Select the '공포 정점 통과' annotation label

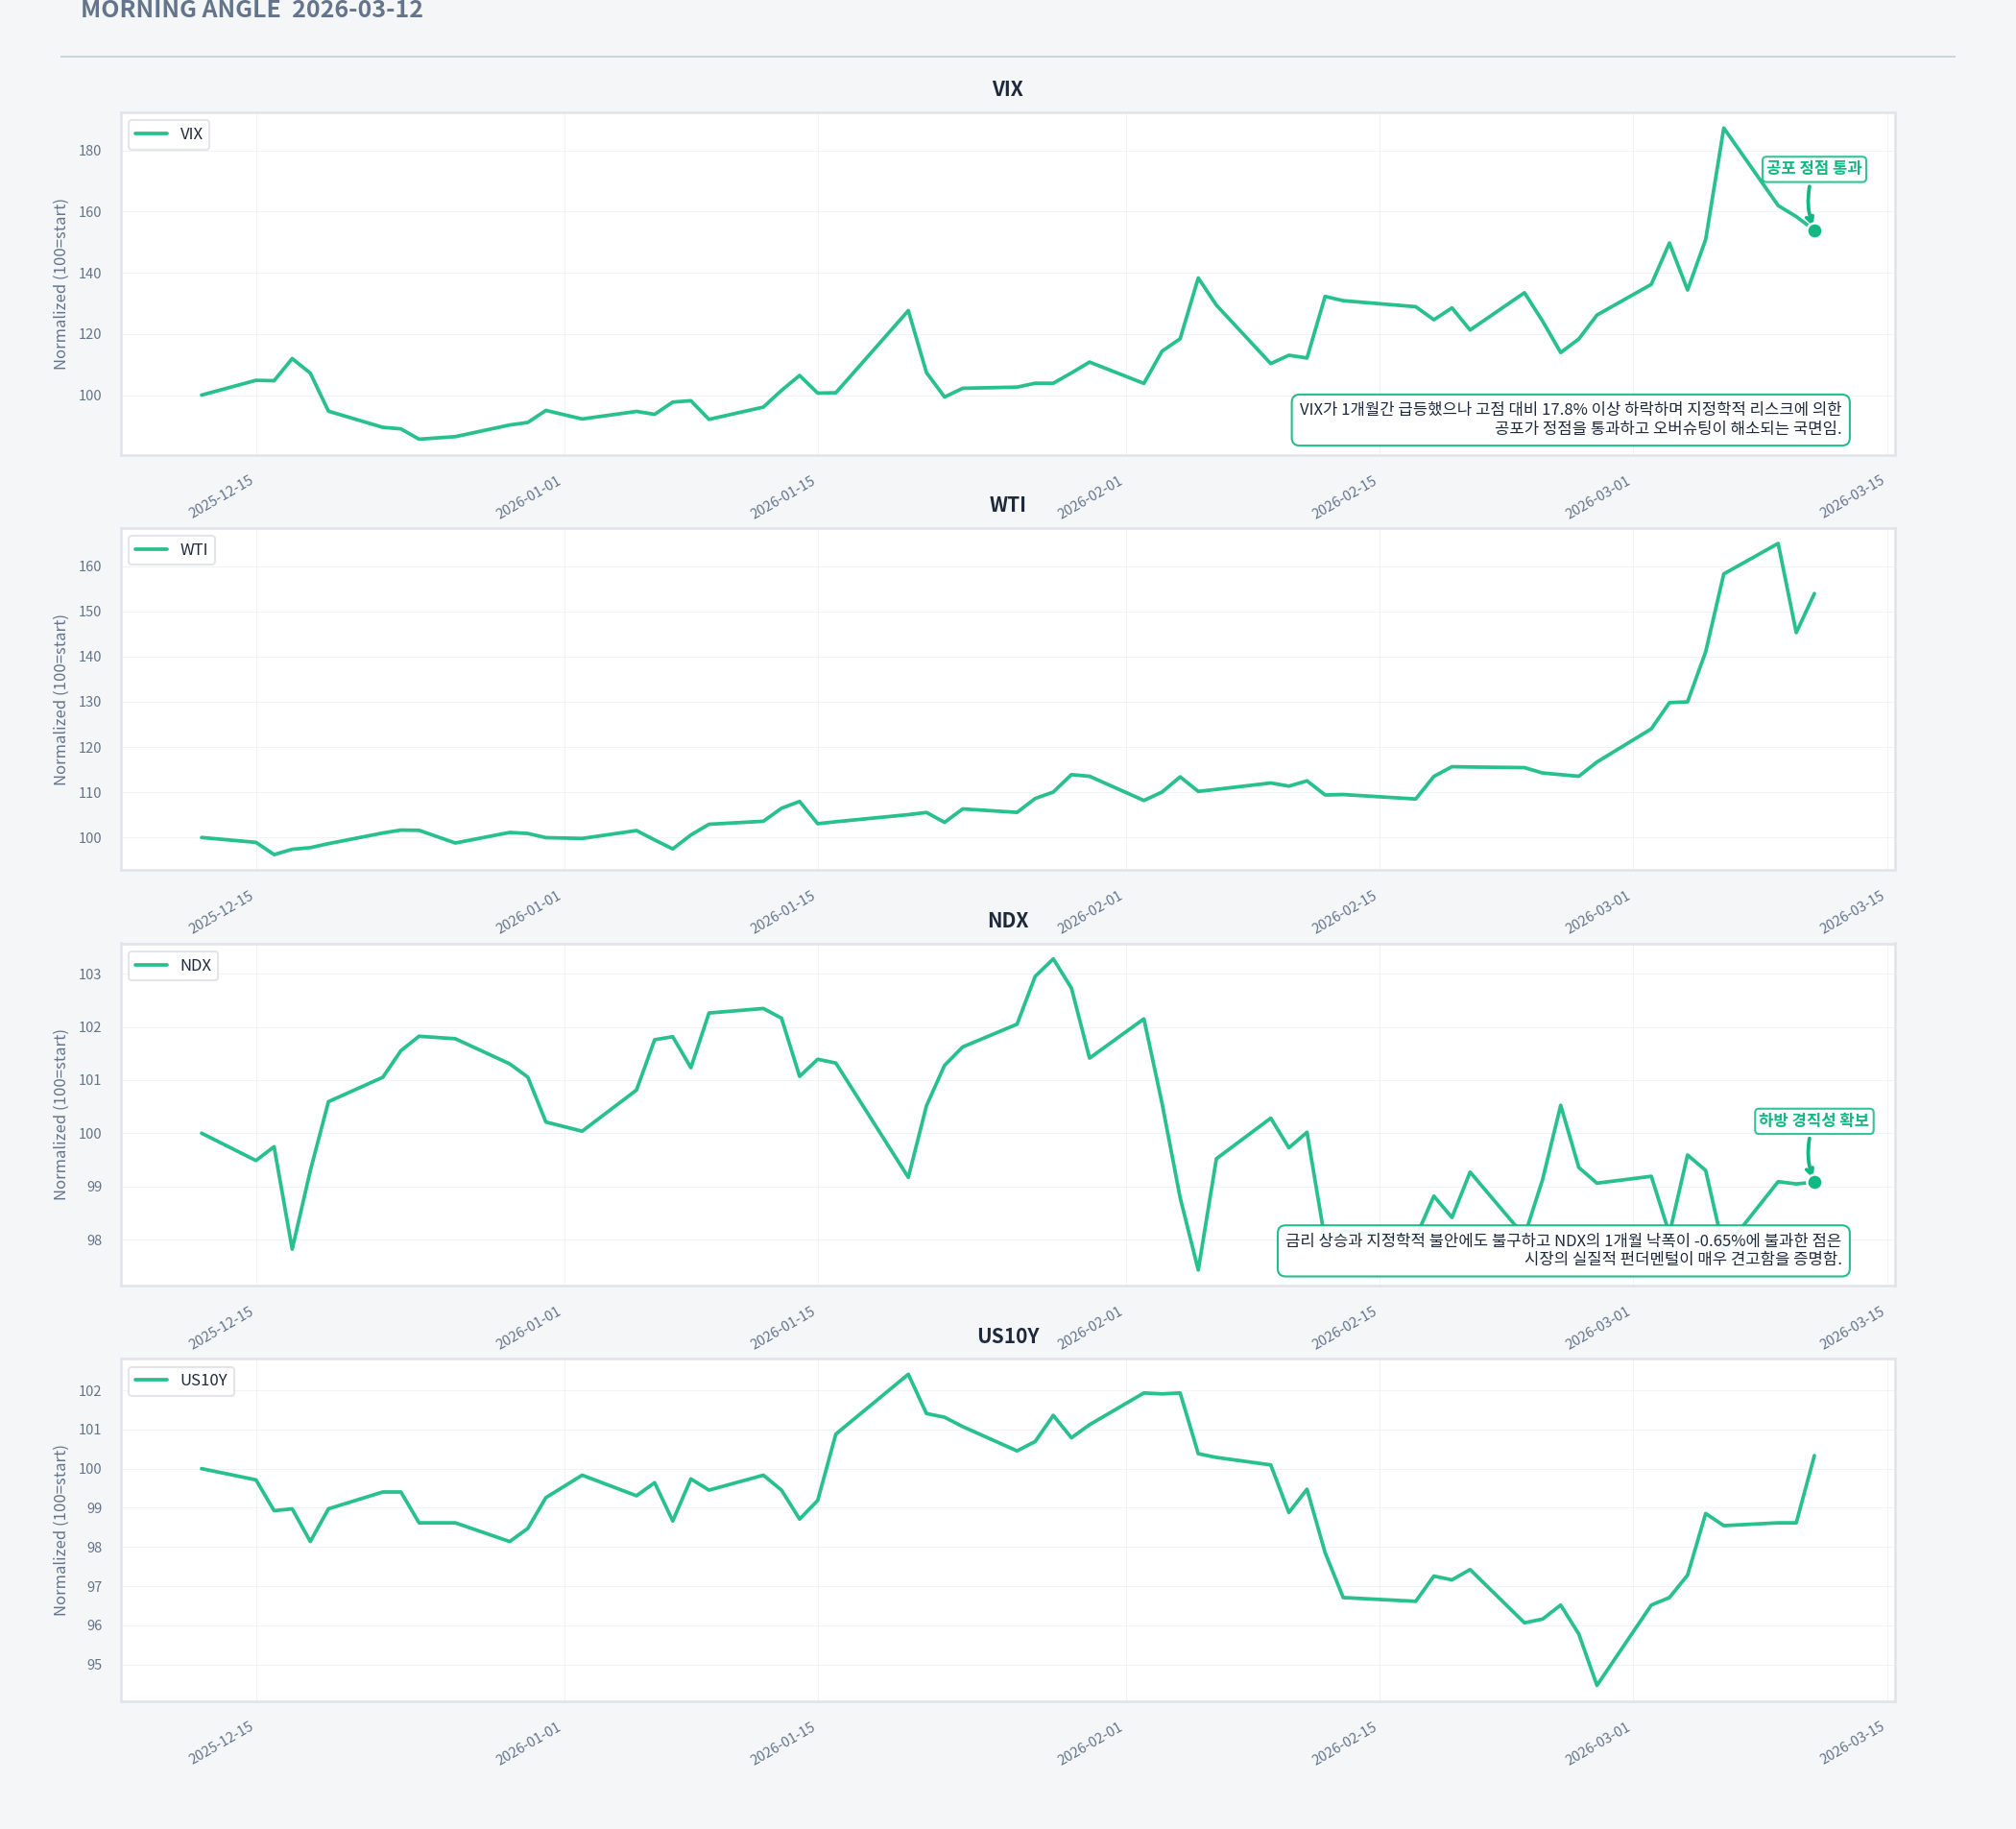click(x=1813, y=168)
